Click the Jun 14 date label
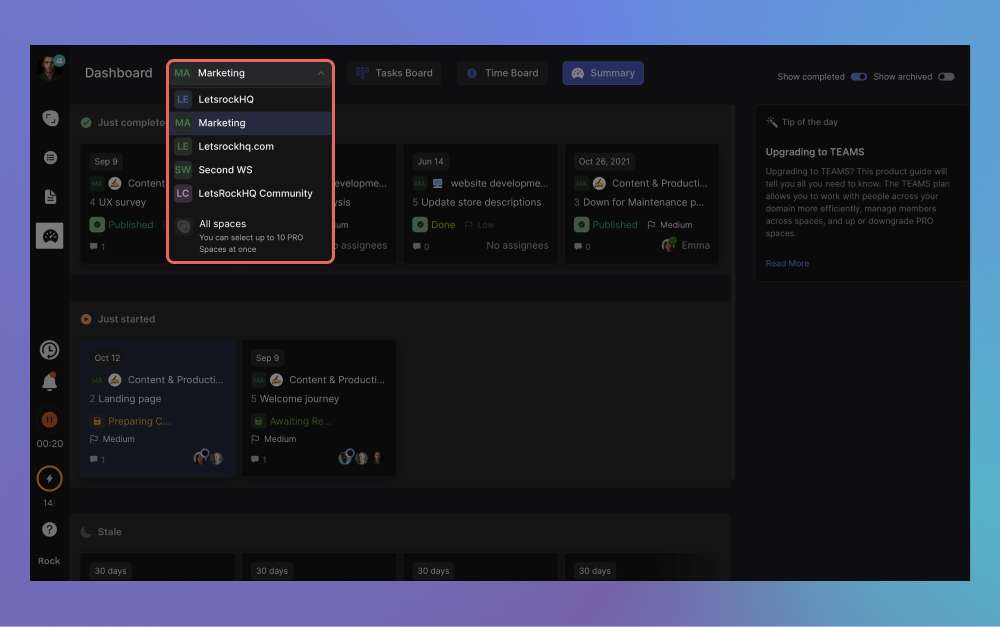 click(430, 161)
